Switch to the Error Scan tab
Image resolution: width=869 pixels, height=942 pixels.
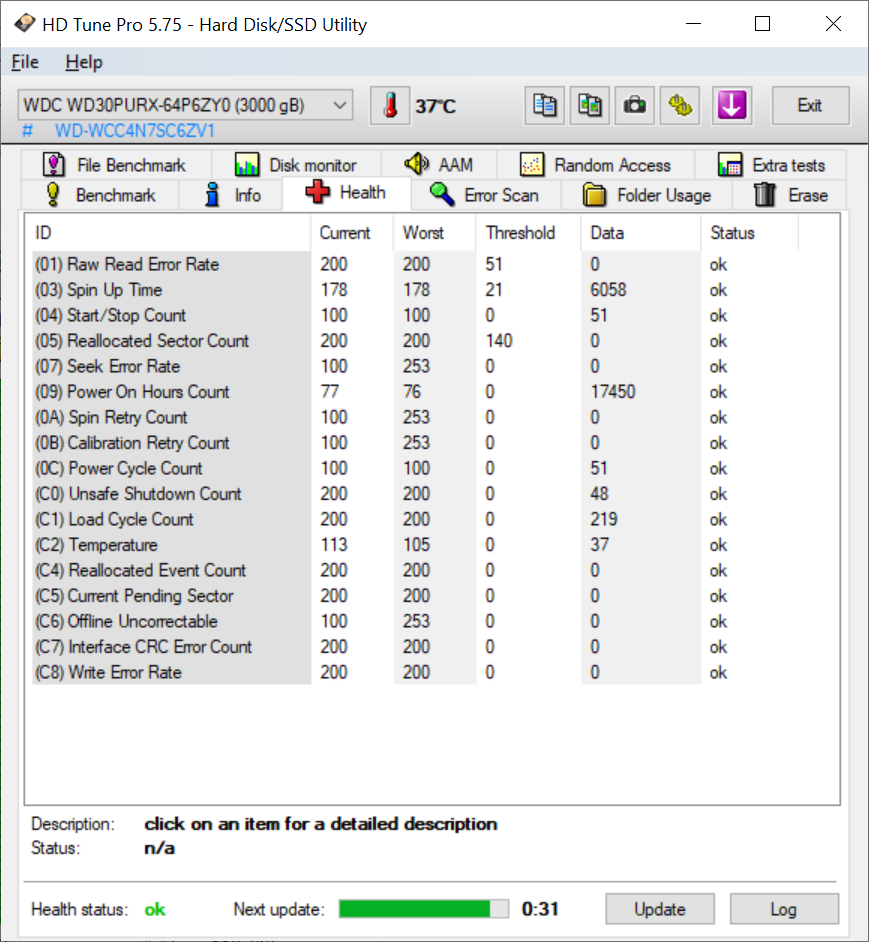click(485, 195)
